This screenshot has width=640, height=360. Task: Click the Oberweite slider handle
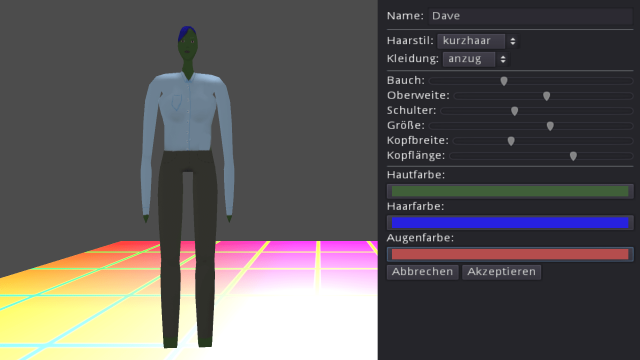(547, 96)
